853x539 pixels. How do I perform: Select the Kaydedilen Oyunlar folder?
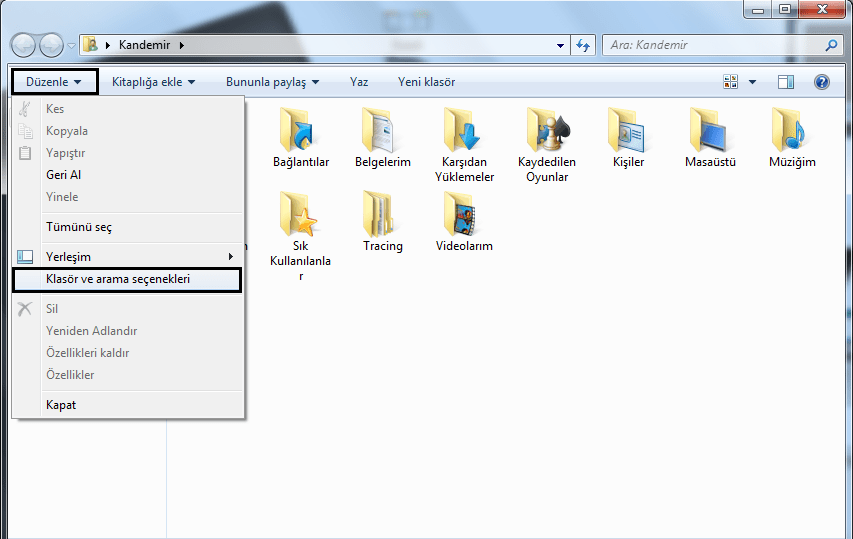coord(547,145)
